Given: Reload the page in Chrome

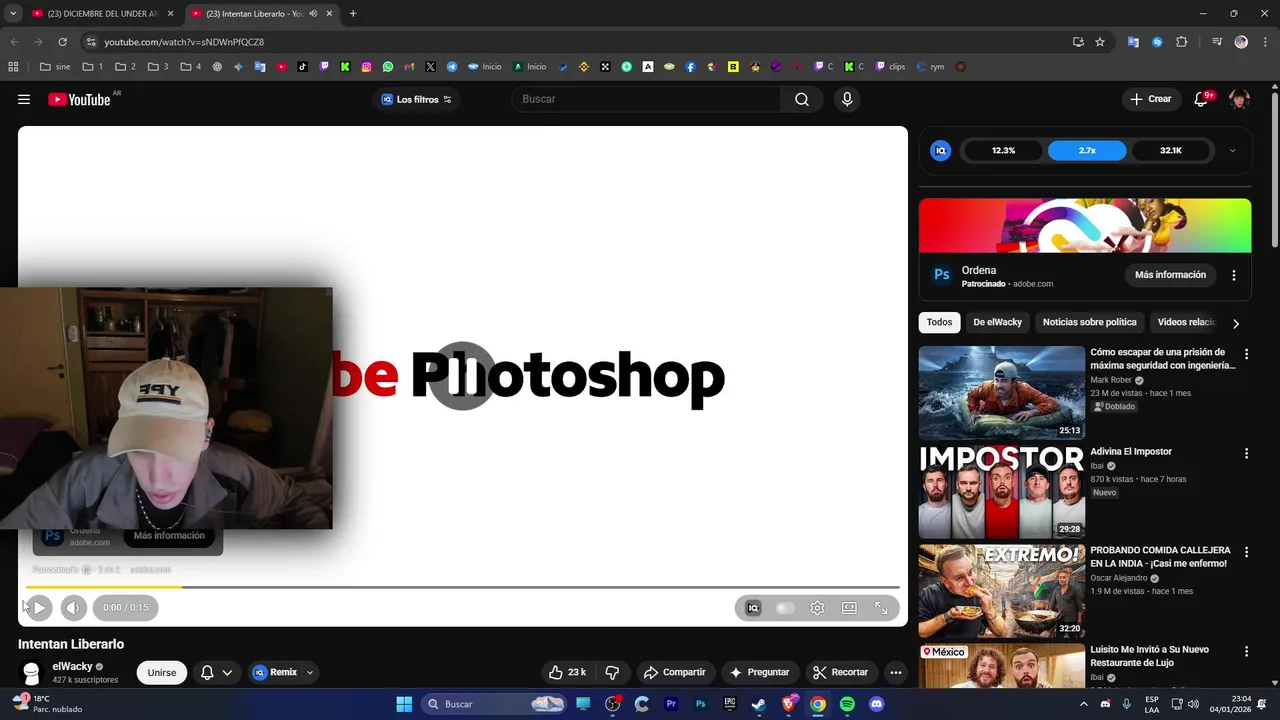Looking at the screenshot, I should pyautogui.click(x=62, y=42).
